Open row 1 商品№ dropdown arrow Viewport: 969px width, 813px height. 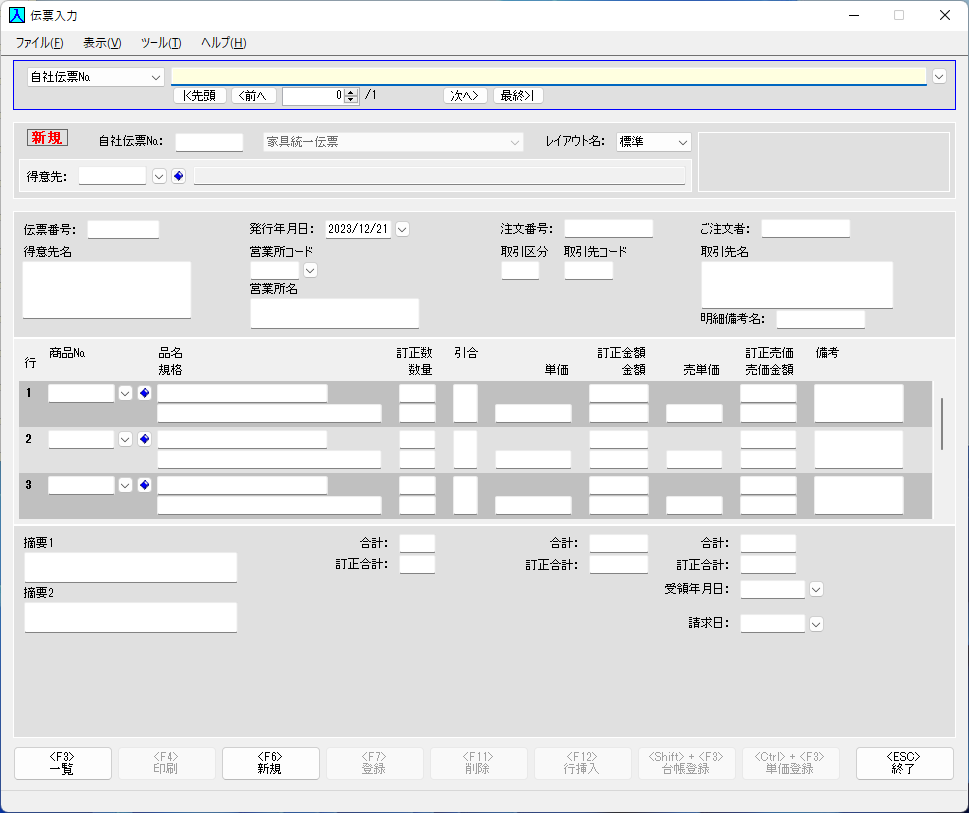(x=125, y=393)
